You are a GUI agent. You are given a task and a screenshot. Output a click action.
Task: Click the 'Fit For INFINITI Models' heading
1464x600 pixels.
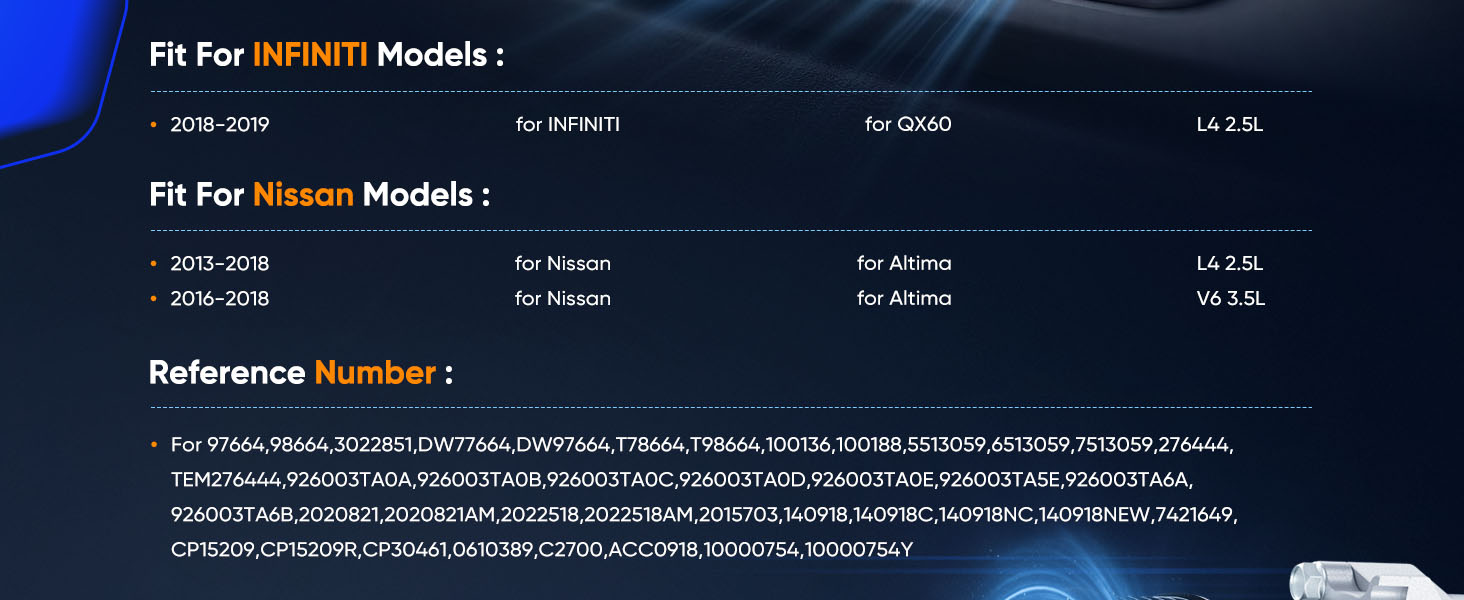click(x=326, y=54)
